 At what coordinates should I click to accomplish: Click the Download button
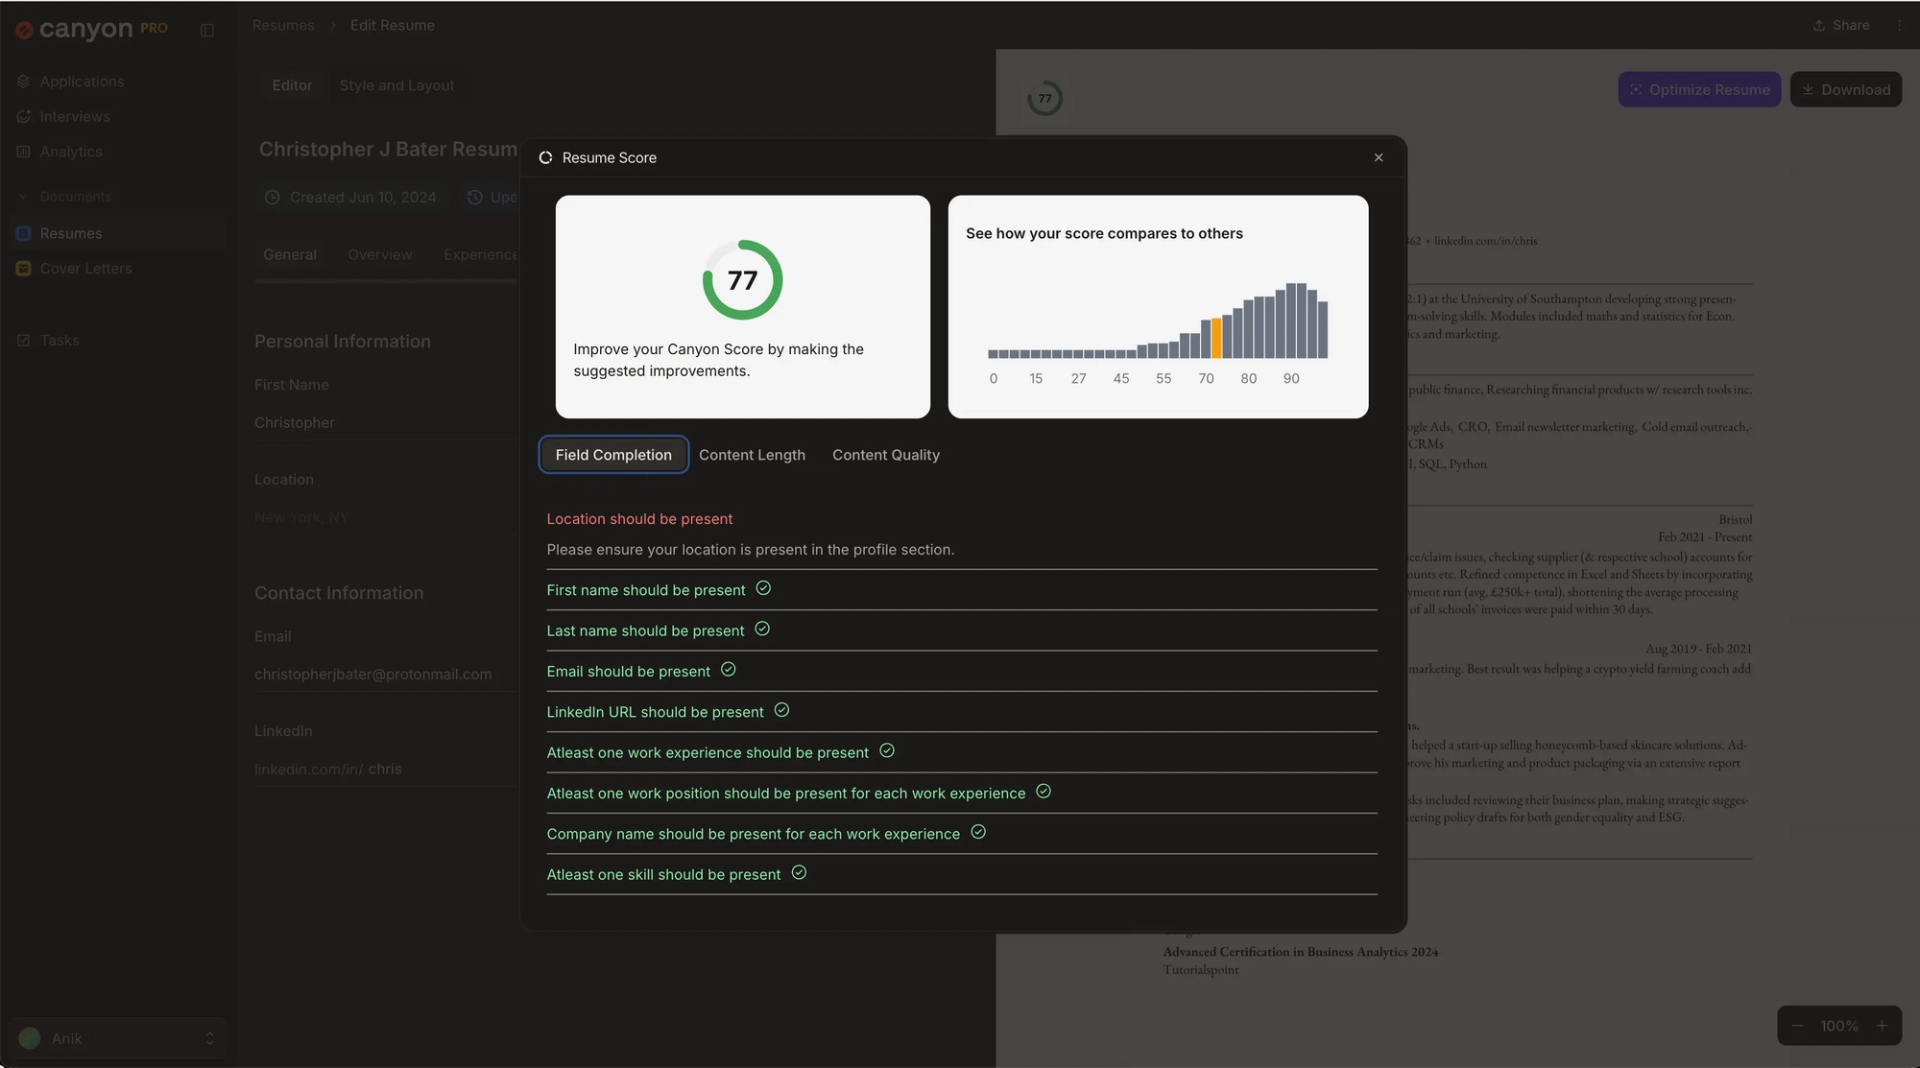pyautogui.click(x=1846, y=90)
